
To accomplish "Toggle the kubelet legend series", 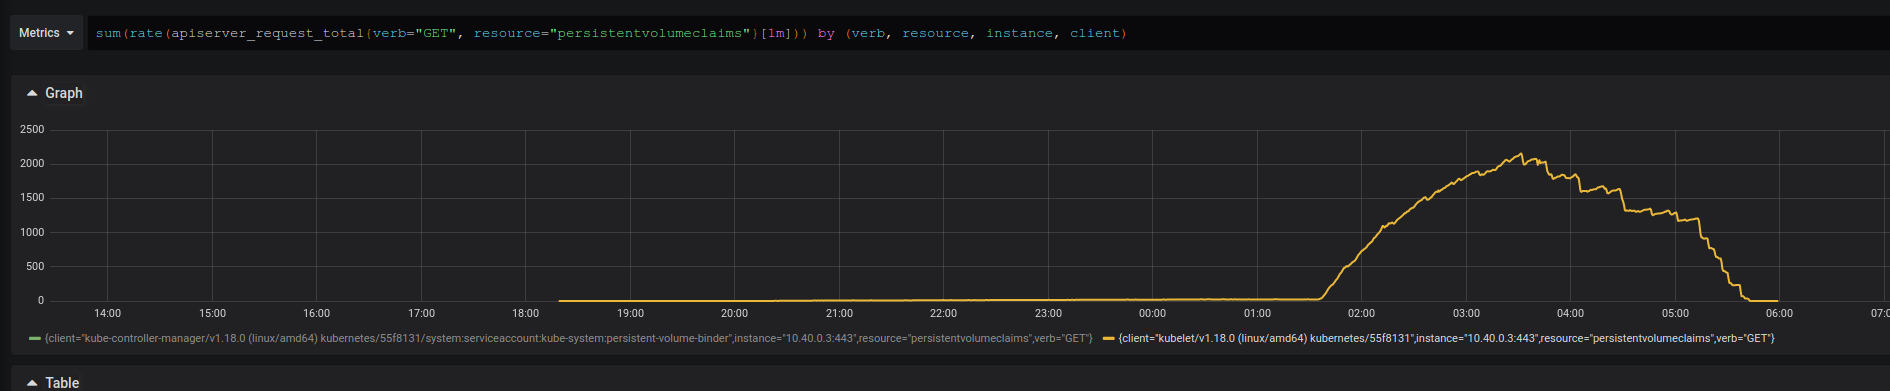I will click(1446, 338).
